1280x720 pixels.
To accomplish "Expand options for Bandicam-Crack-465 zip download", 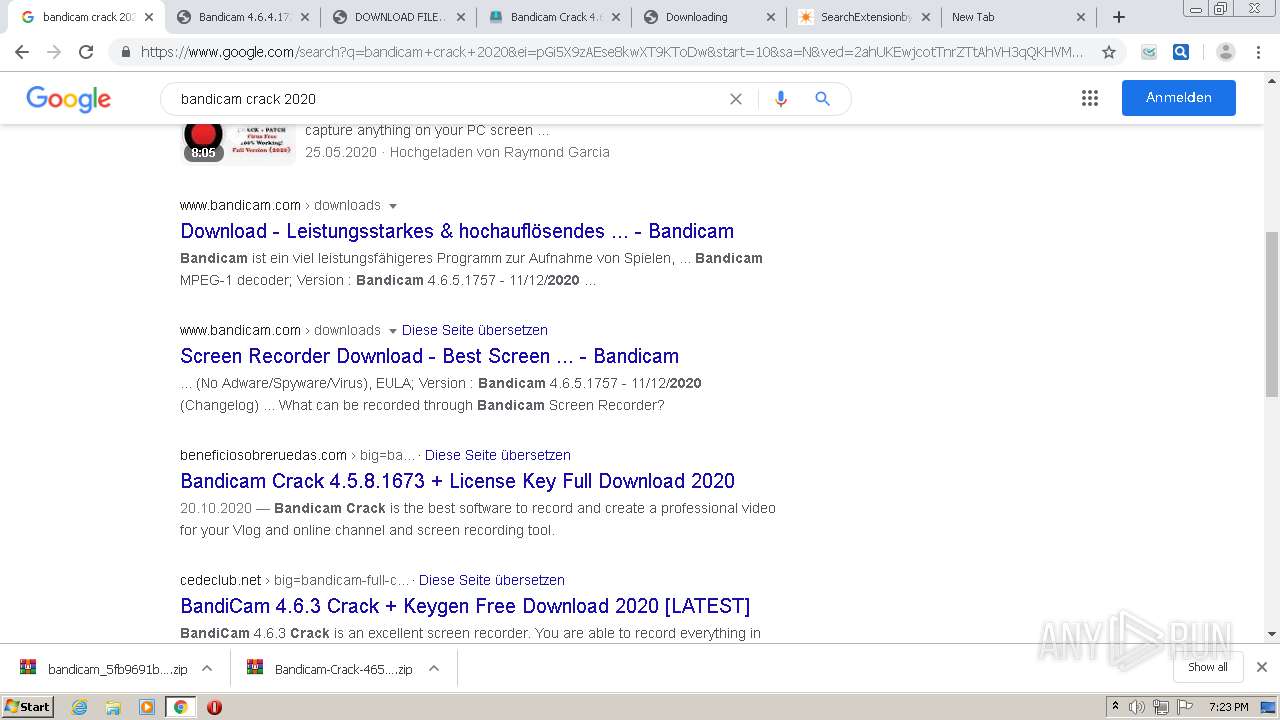I will click(434, 668).
